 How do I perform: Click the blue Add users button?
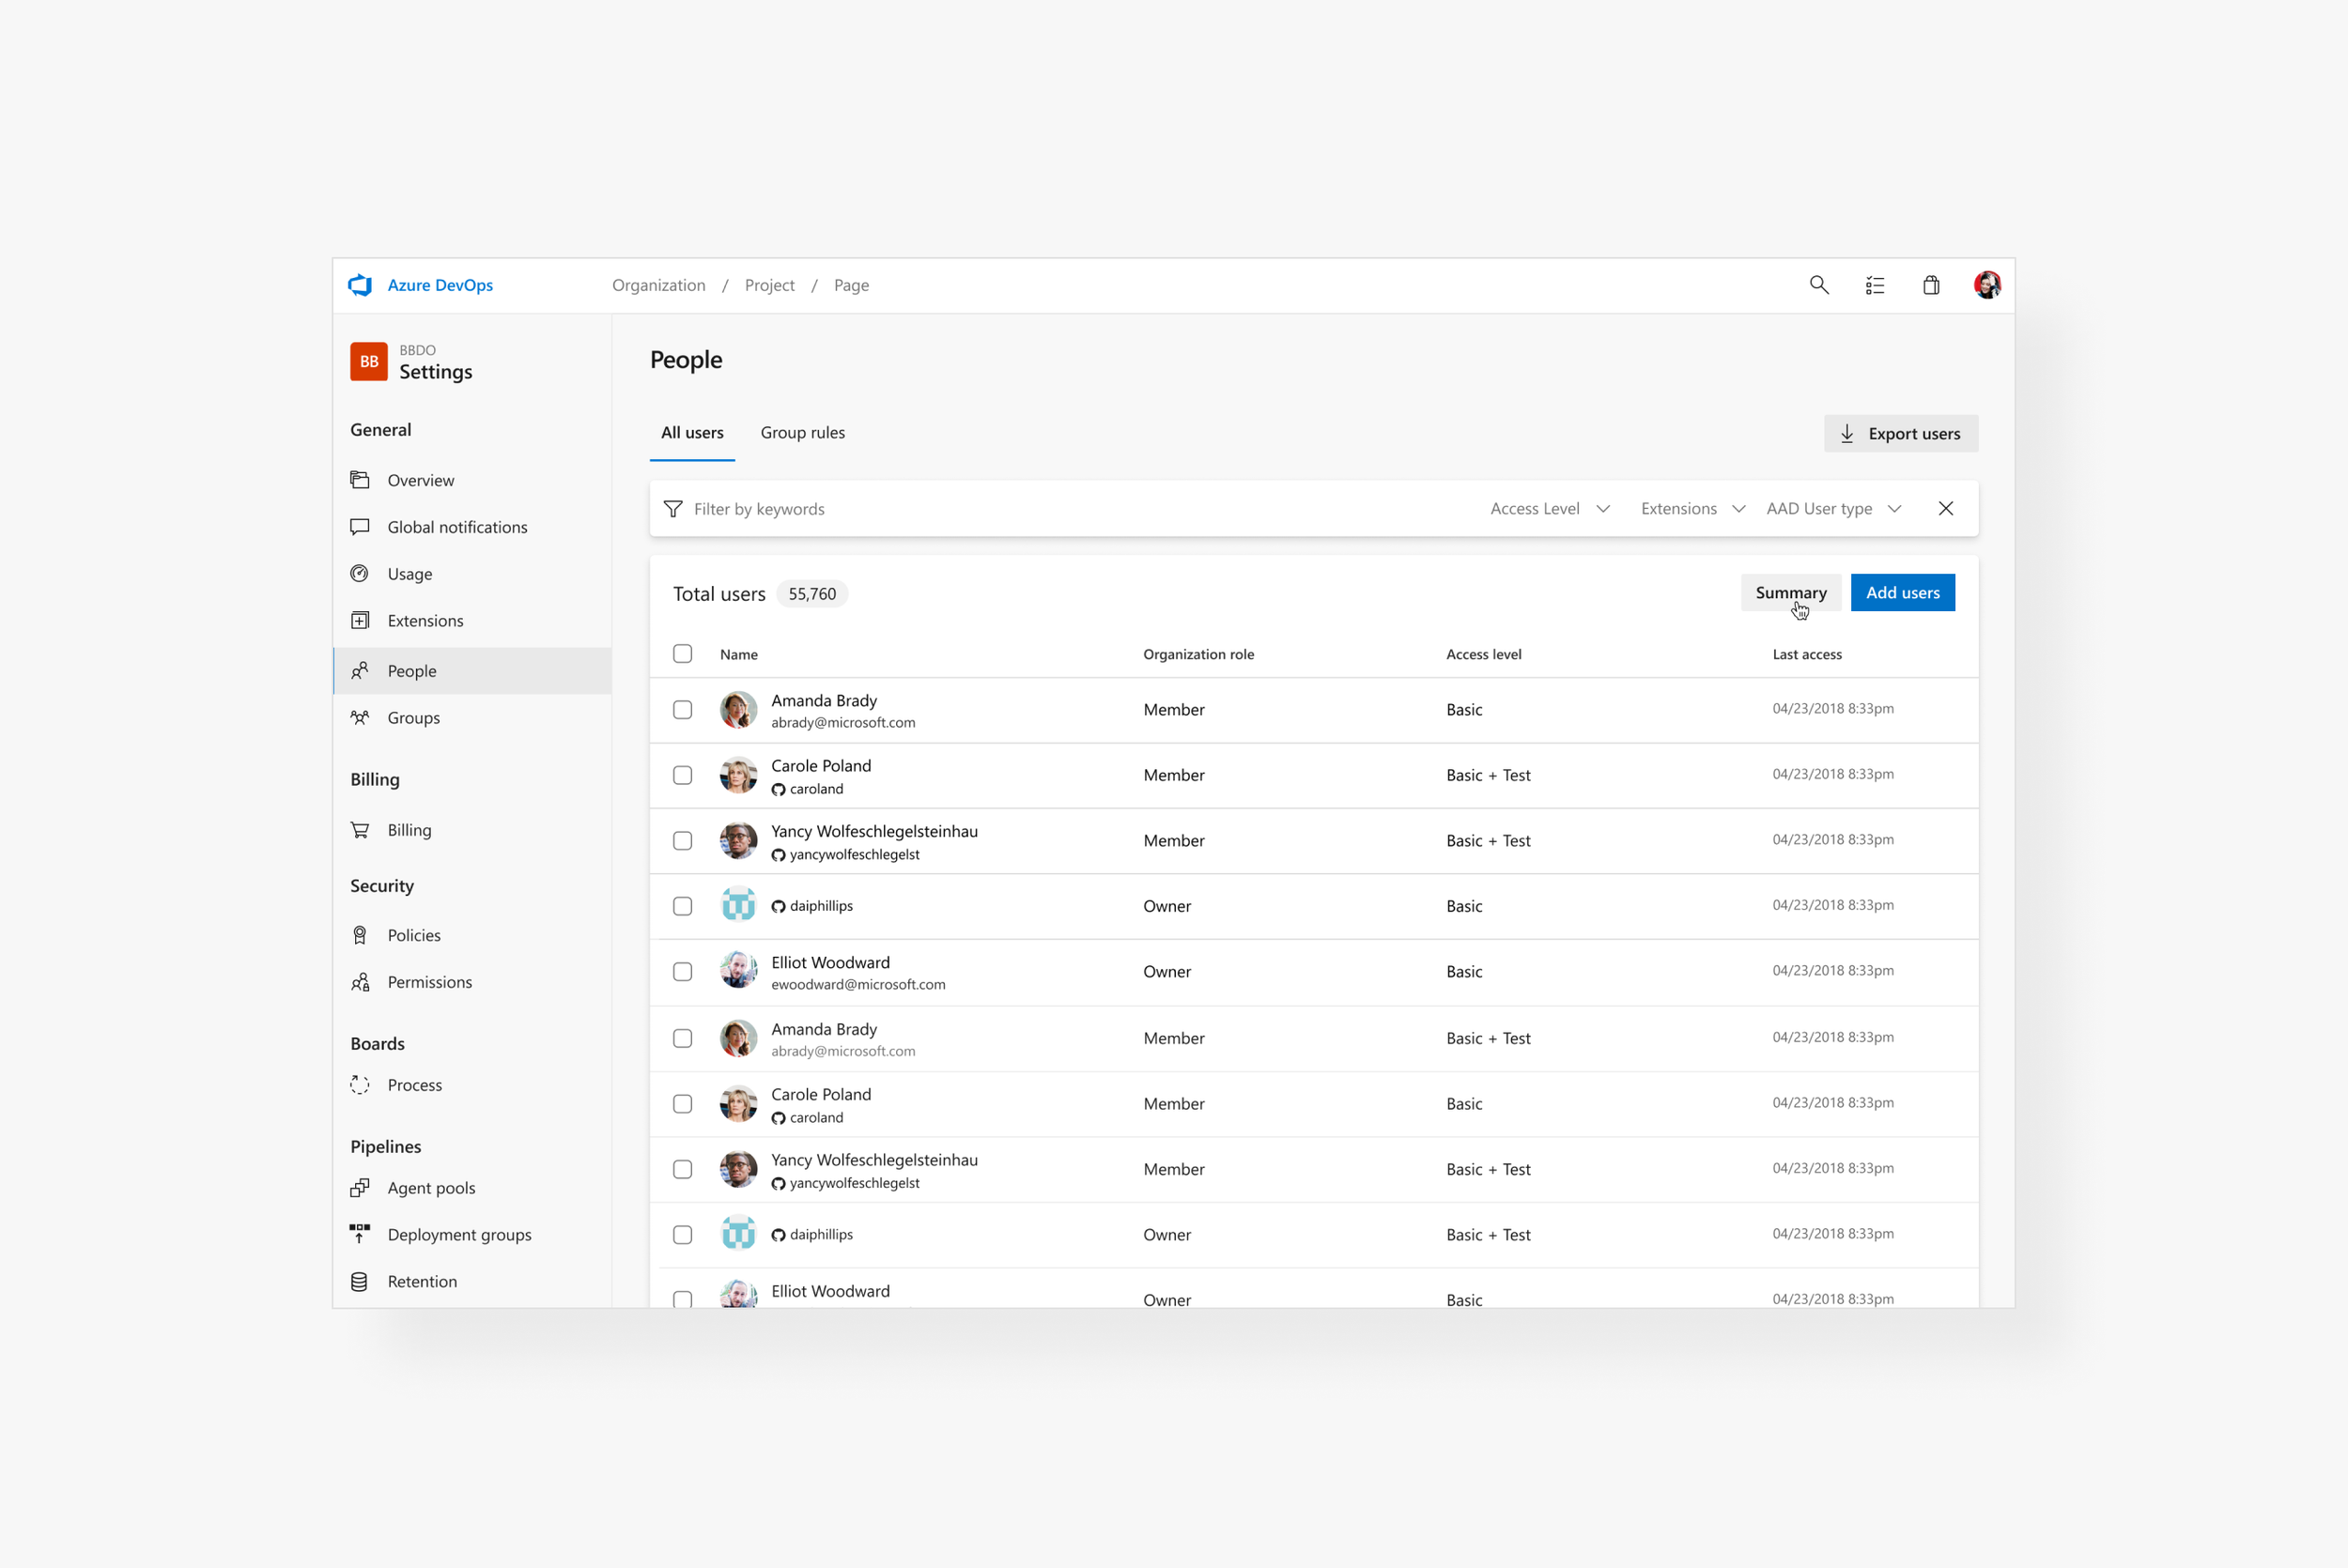(1902, 593)
